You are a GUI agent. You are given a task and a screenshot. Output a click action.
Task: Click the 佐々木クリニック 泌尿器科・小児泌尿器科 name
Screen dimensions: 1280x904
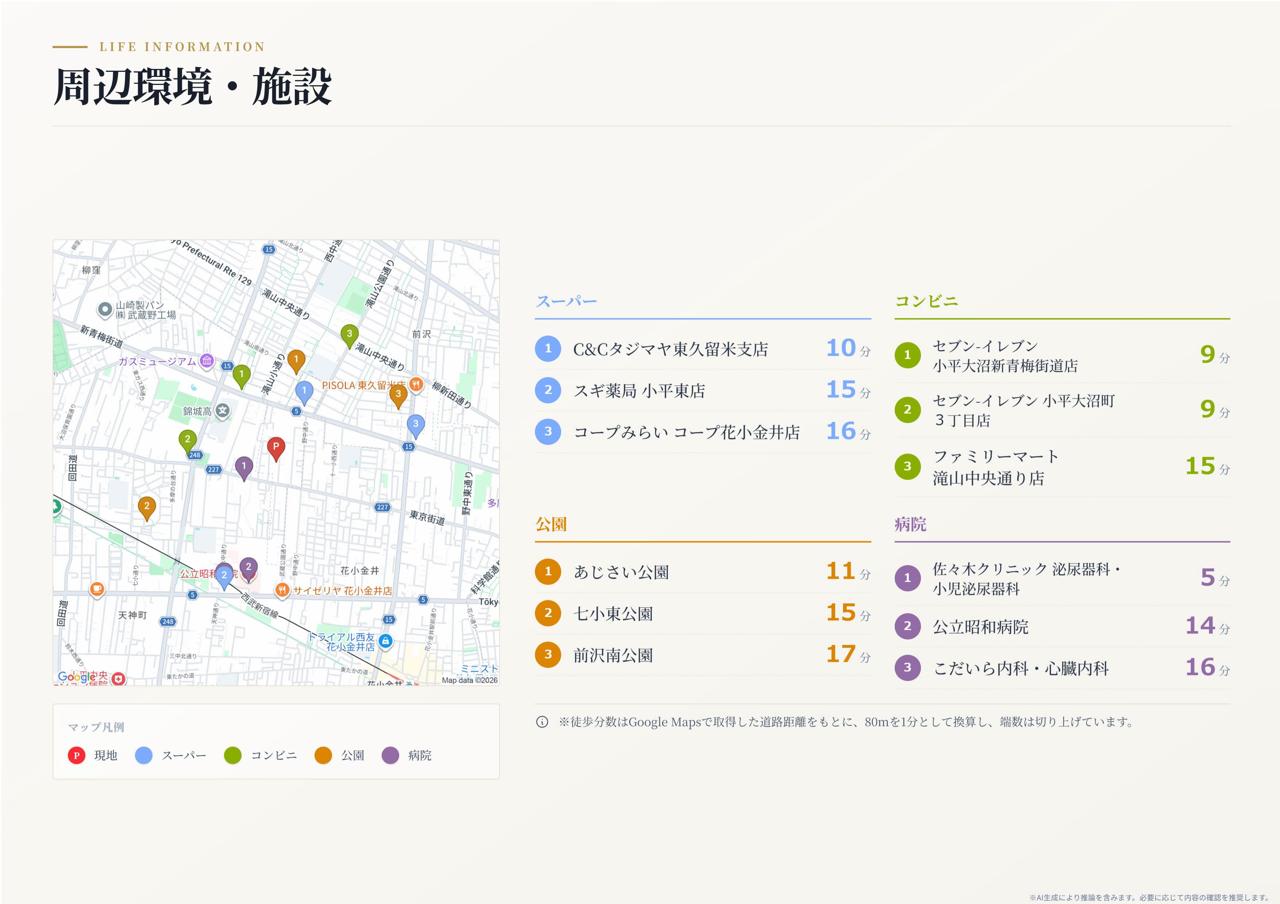tap(1027, 579)
